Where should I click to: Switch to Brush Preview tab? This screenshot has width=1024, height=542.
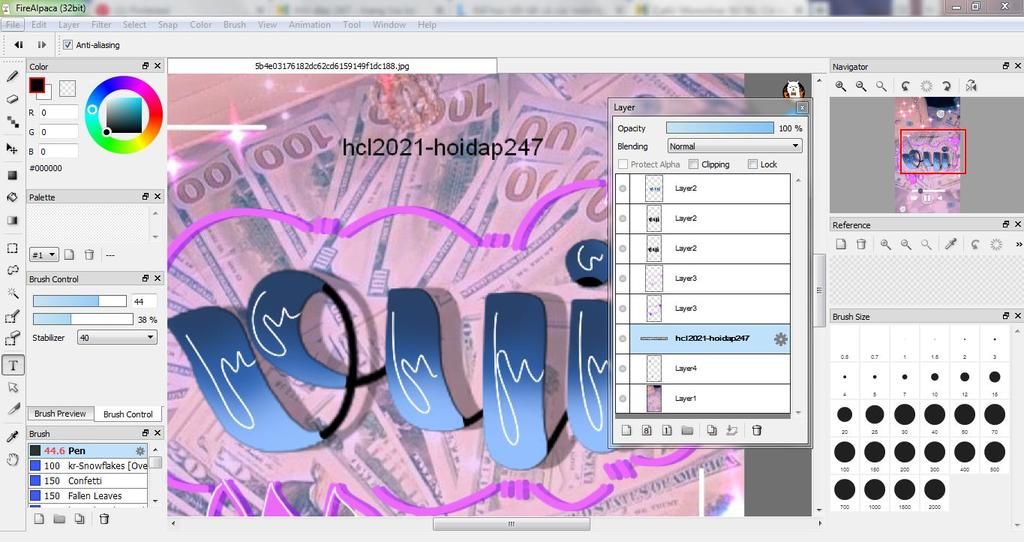tap(60, 414)
